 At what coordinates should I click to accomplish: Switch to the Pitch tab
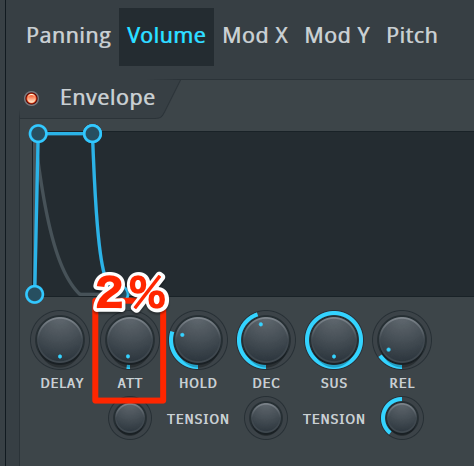[x=412, y=35]
